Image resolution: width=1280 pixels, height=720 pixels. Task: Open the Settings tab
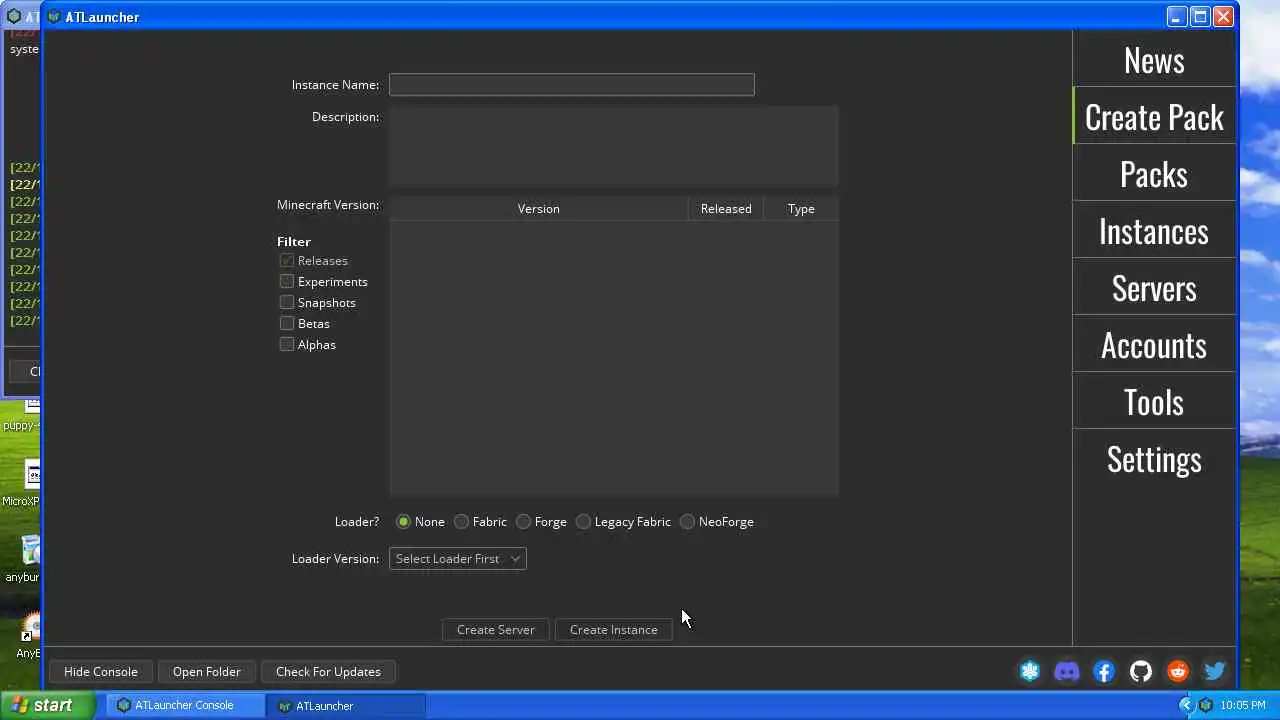point(1154,459)
